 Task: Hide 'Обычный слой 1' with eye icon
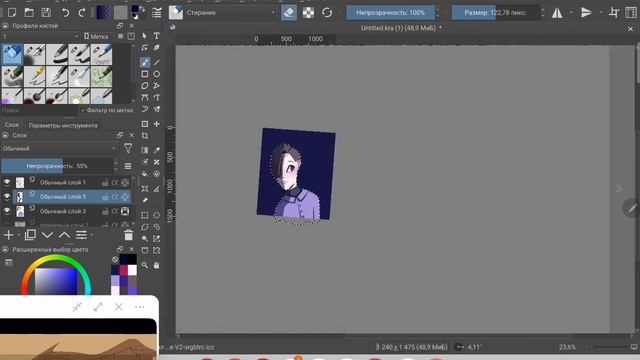pos(7,182)
